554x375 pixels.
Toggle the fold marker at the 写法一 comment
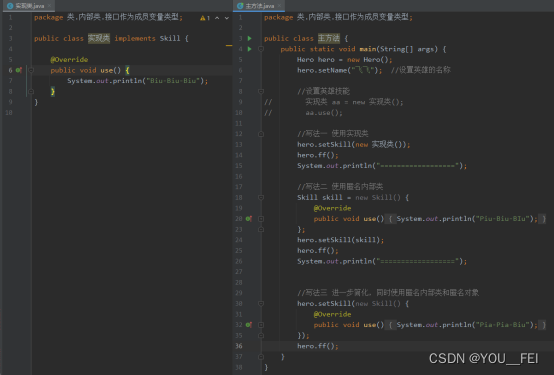(261, 134)
